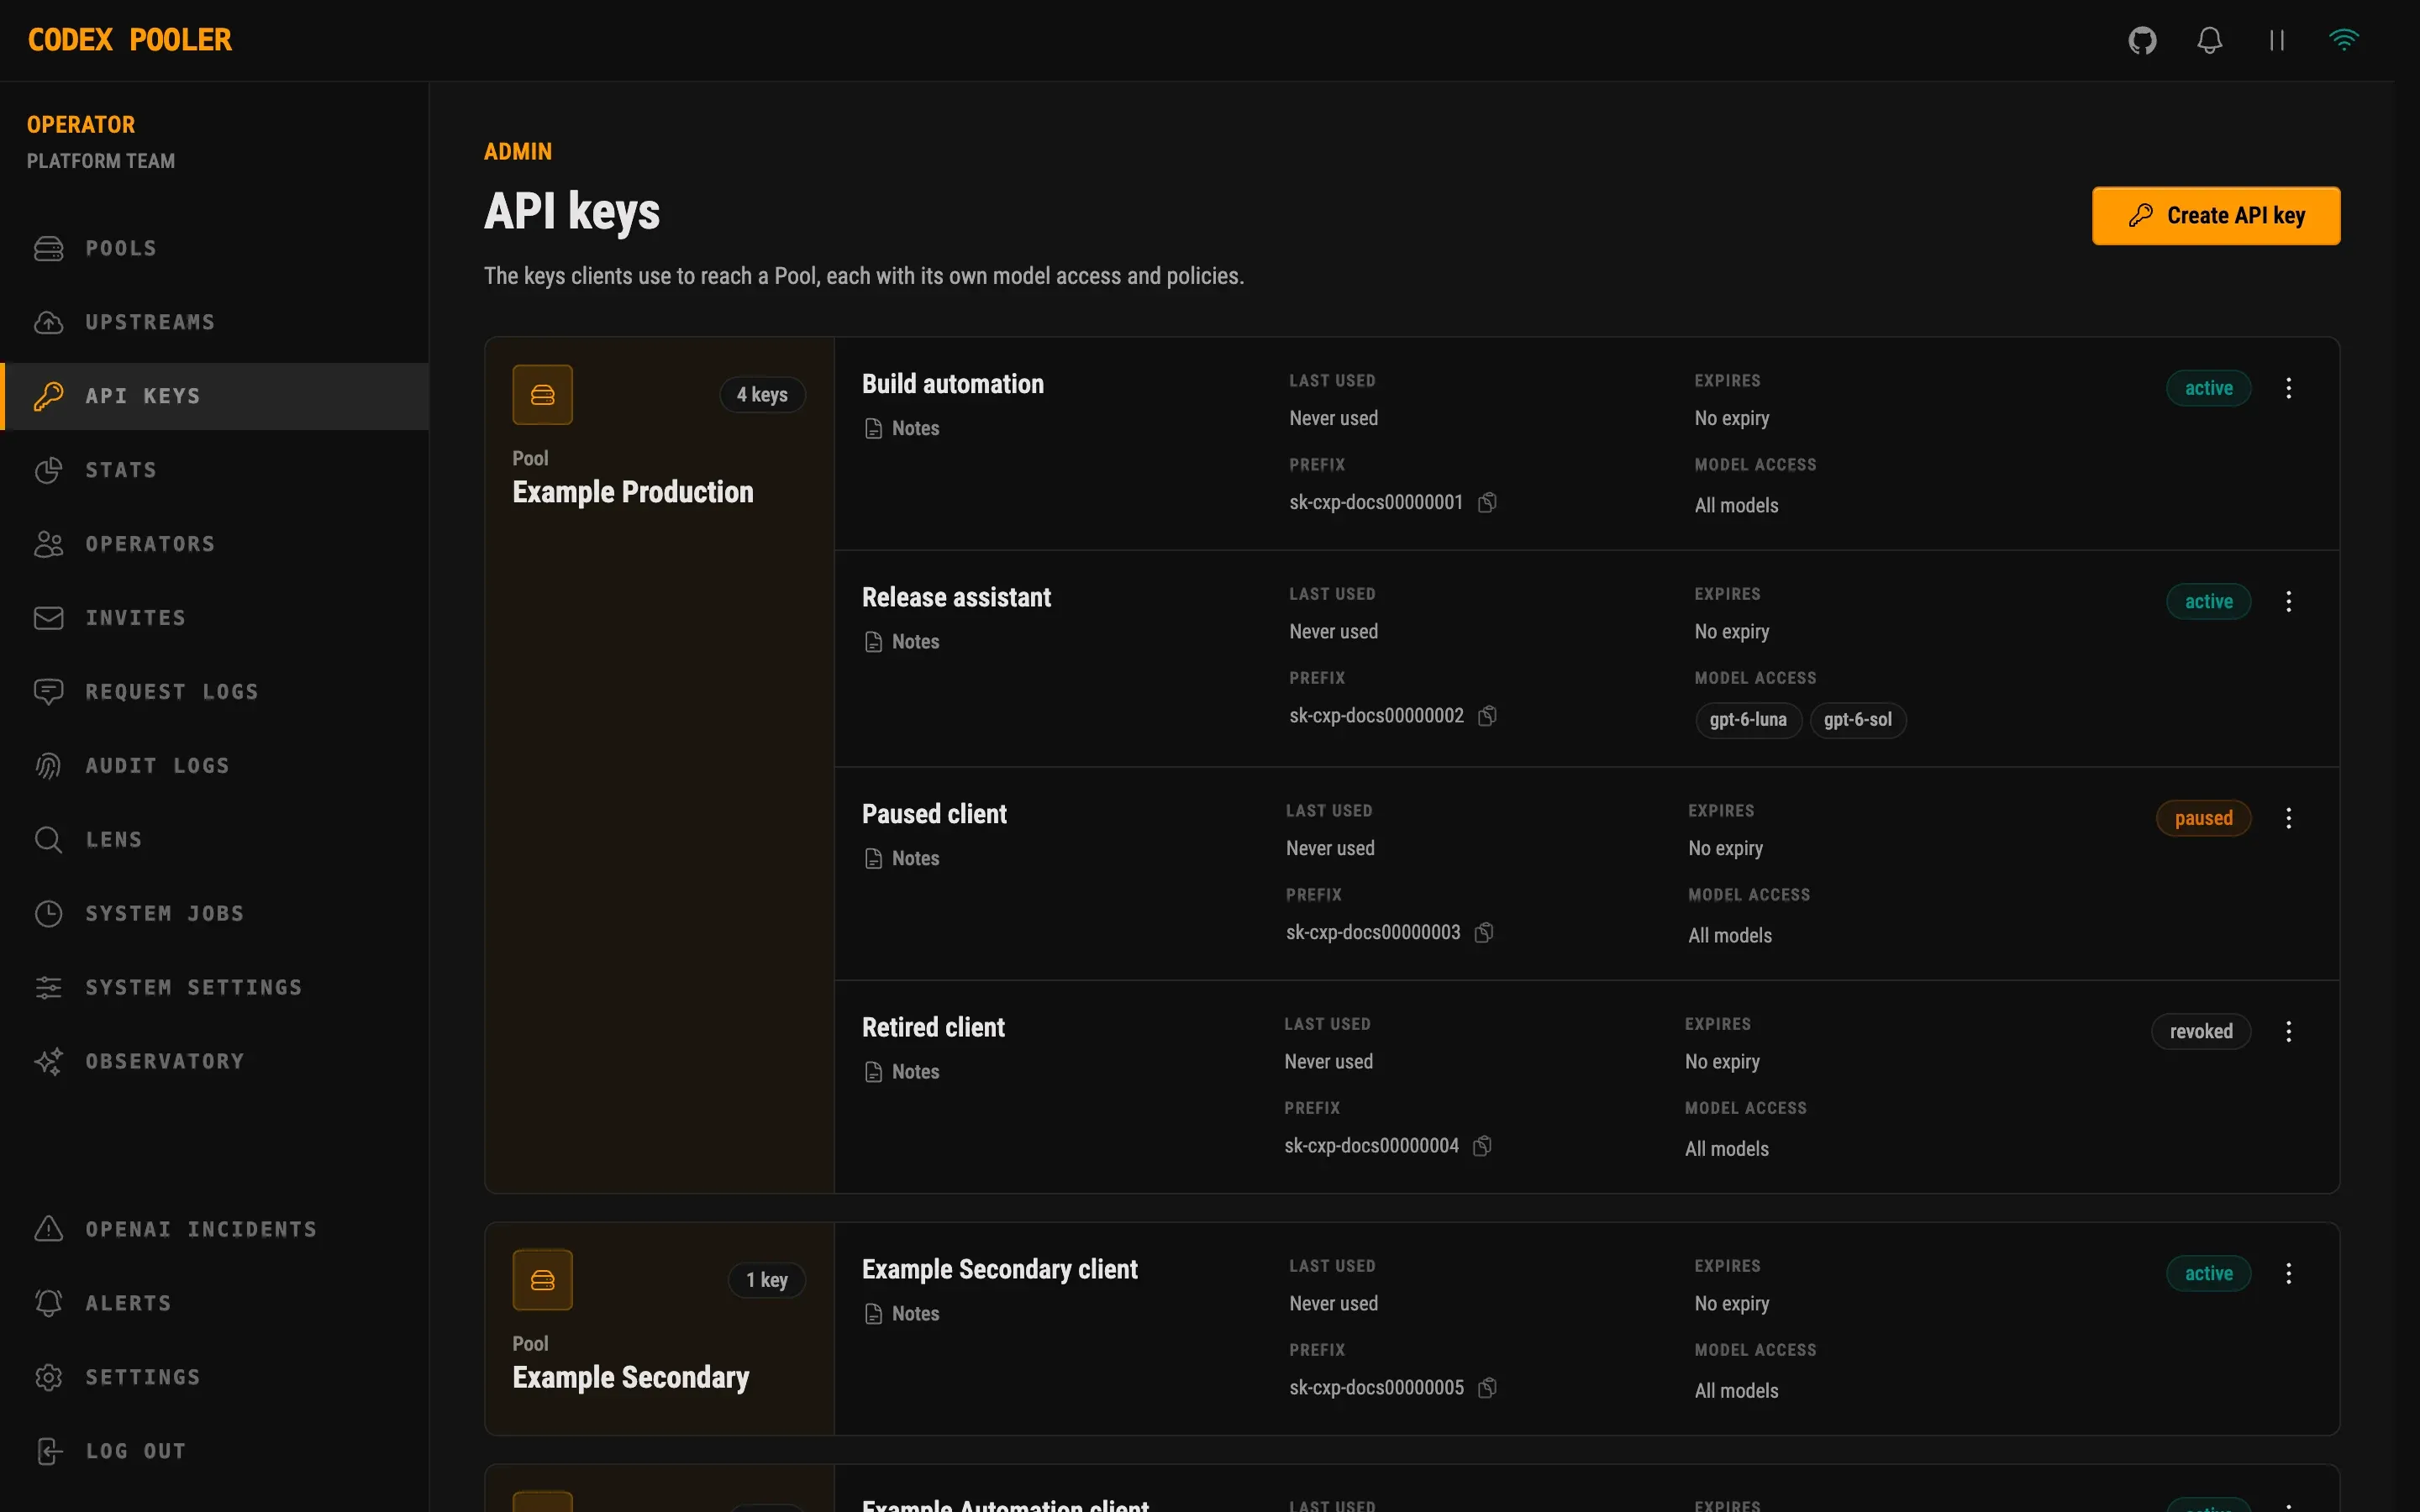Open the notifications bell icon
The image size is (2420, 1512).
point(2209,40)
